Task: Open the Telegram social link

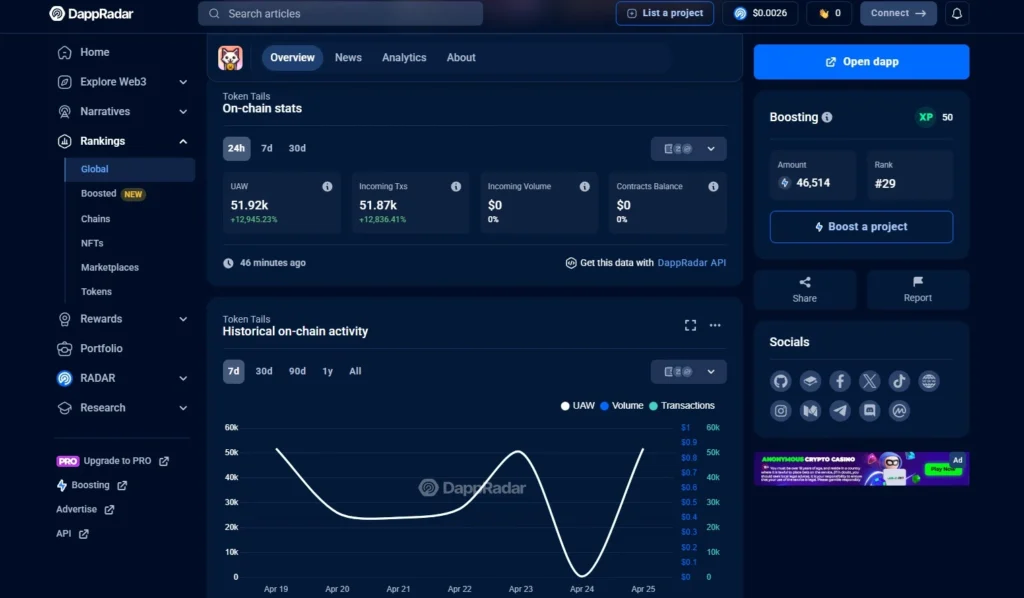Action: (x=840, y=411)
